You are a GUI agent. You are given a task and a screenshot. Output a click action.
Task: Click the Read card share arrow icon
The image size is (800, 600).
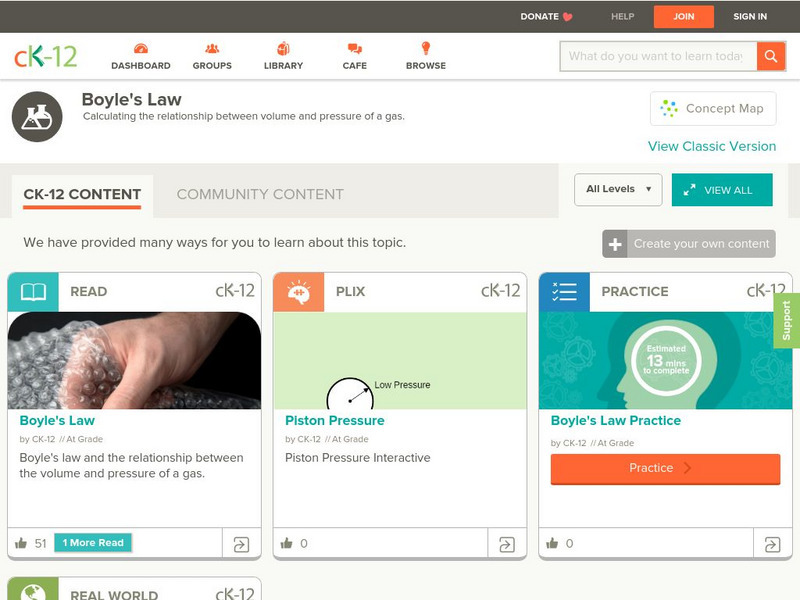click(241, 544)
